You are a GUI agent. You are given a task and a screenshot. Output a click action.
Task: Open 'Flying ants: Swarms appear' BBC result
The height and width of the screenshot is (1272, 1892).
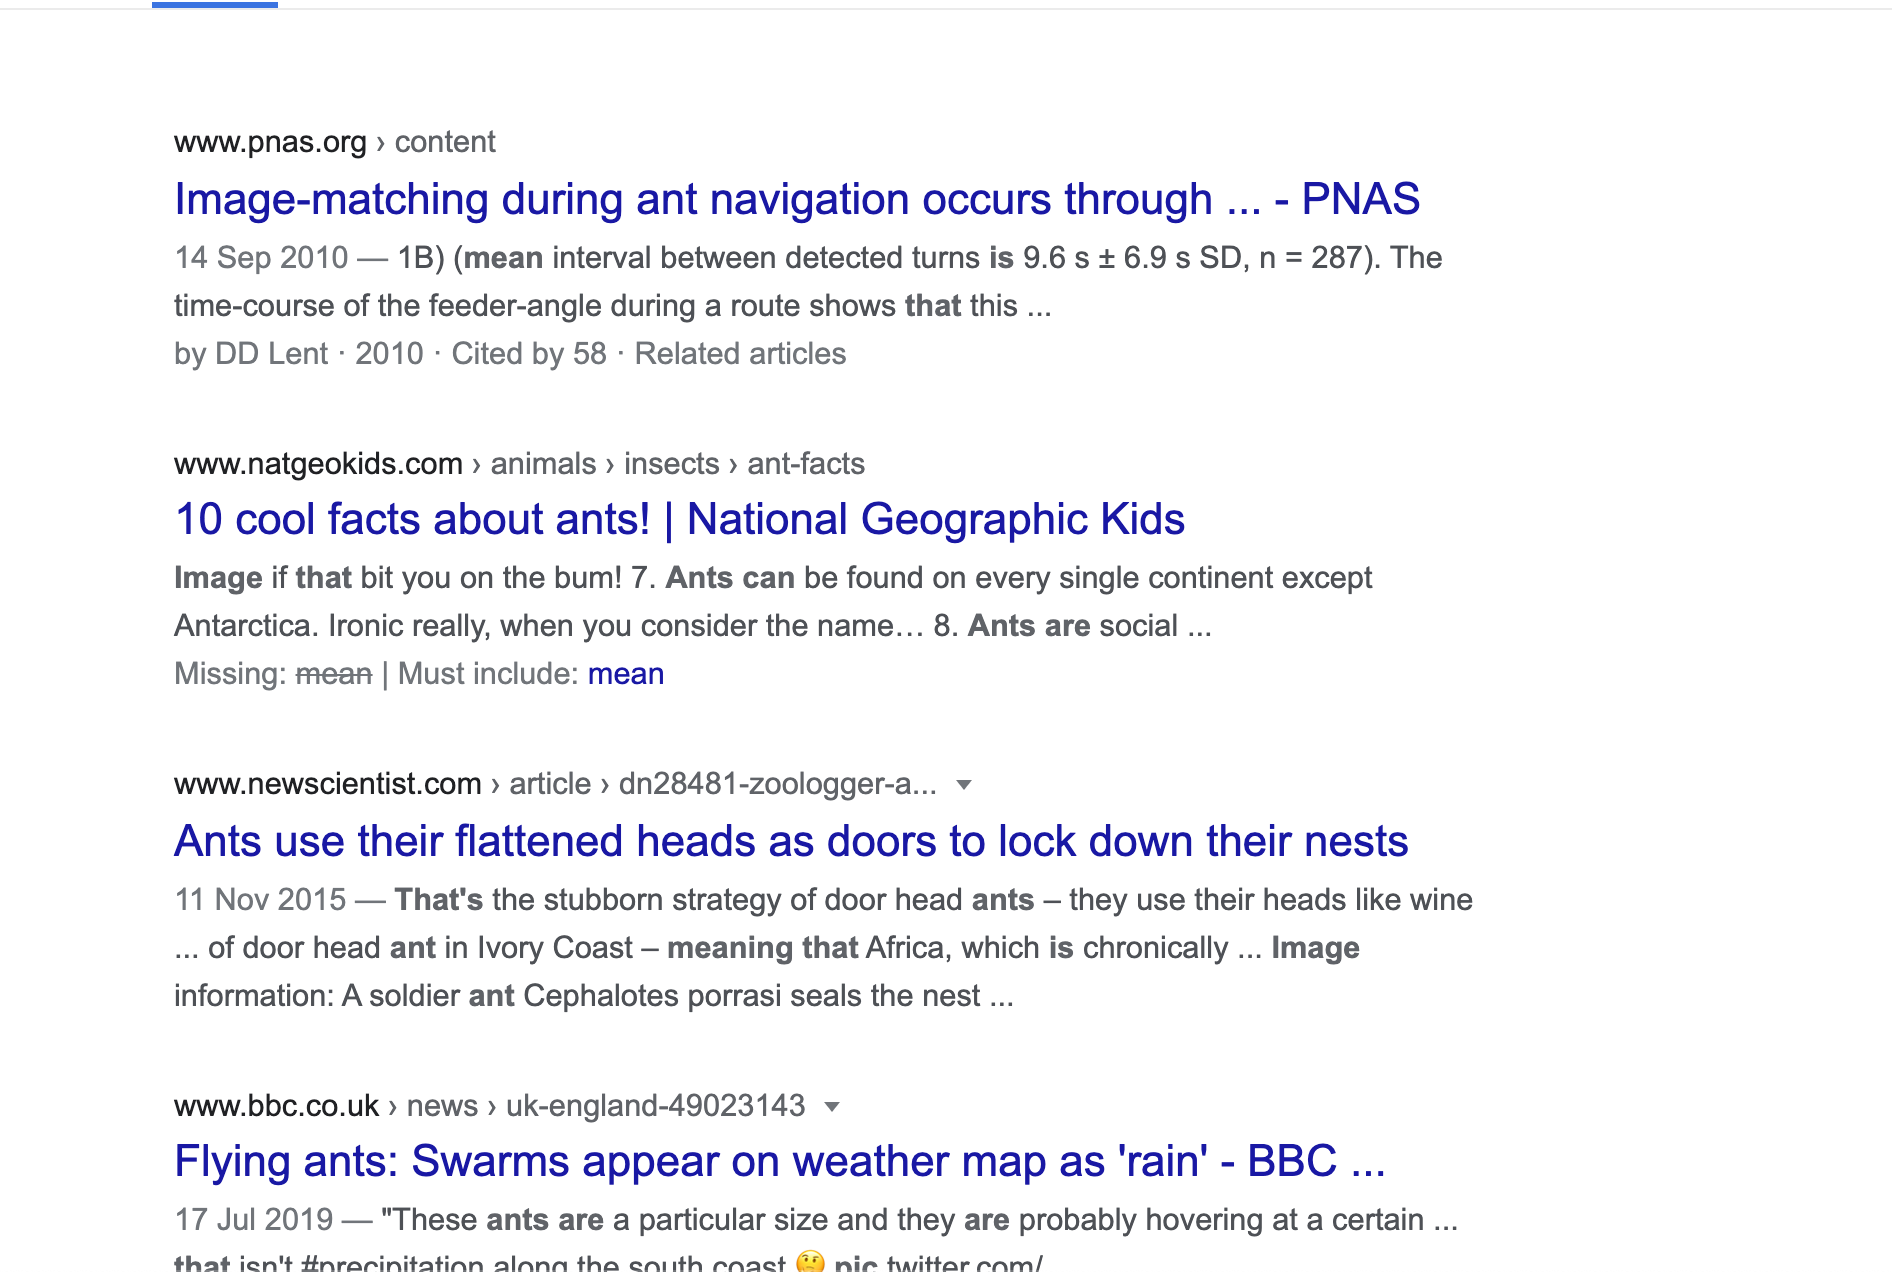click(x=780, y=1161)
